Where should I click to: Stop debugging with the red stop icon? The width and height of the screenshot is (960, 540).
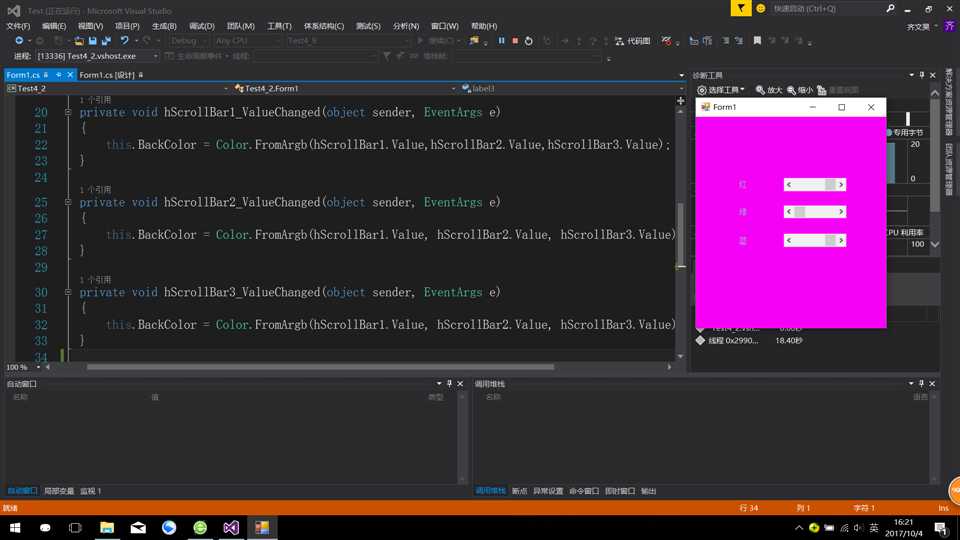click(515, 41)
